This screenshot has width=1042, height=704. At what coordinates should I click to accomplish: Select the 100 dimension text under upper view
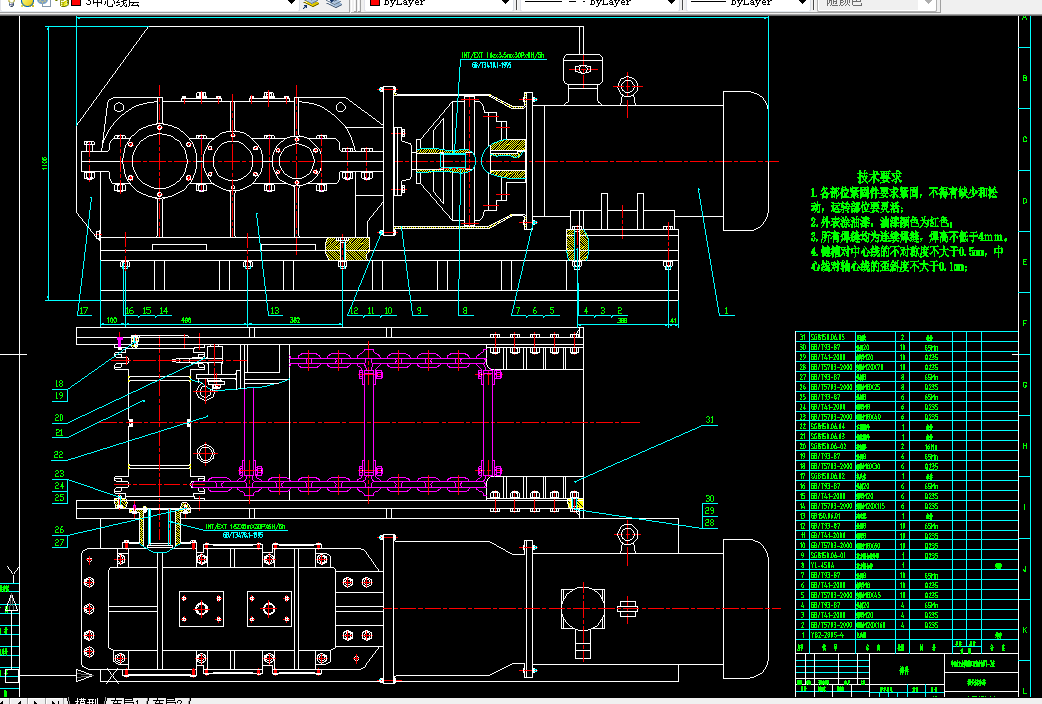coord(112,320)
